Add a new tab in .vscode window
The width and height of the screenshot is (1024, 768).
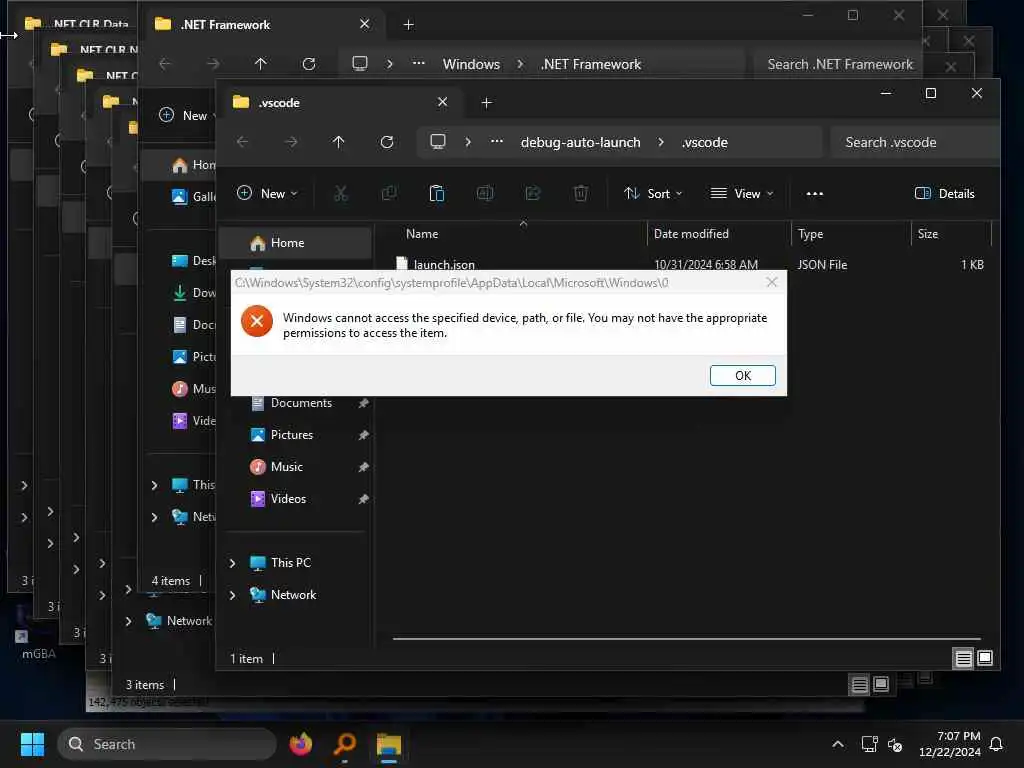coord(487,103)
